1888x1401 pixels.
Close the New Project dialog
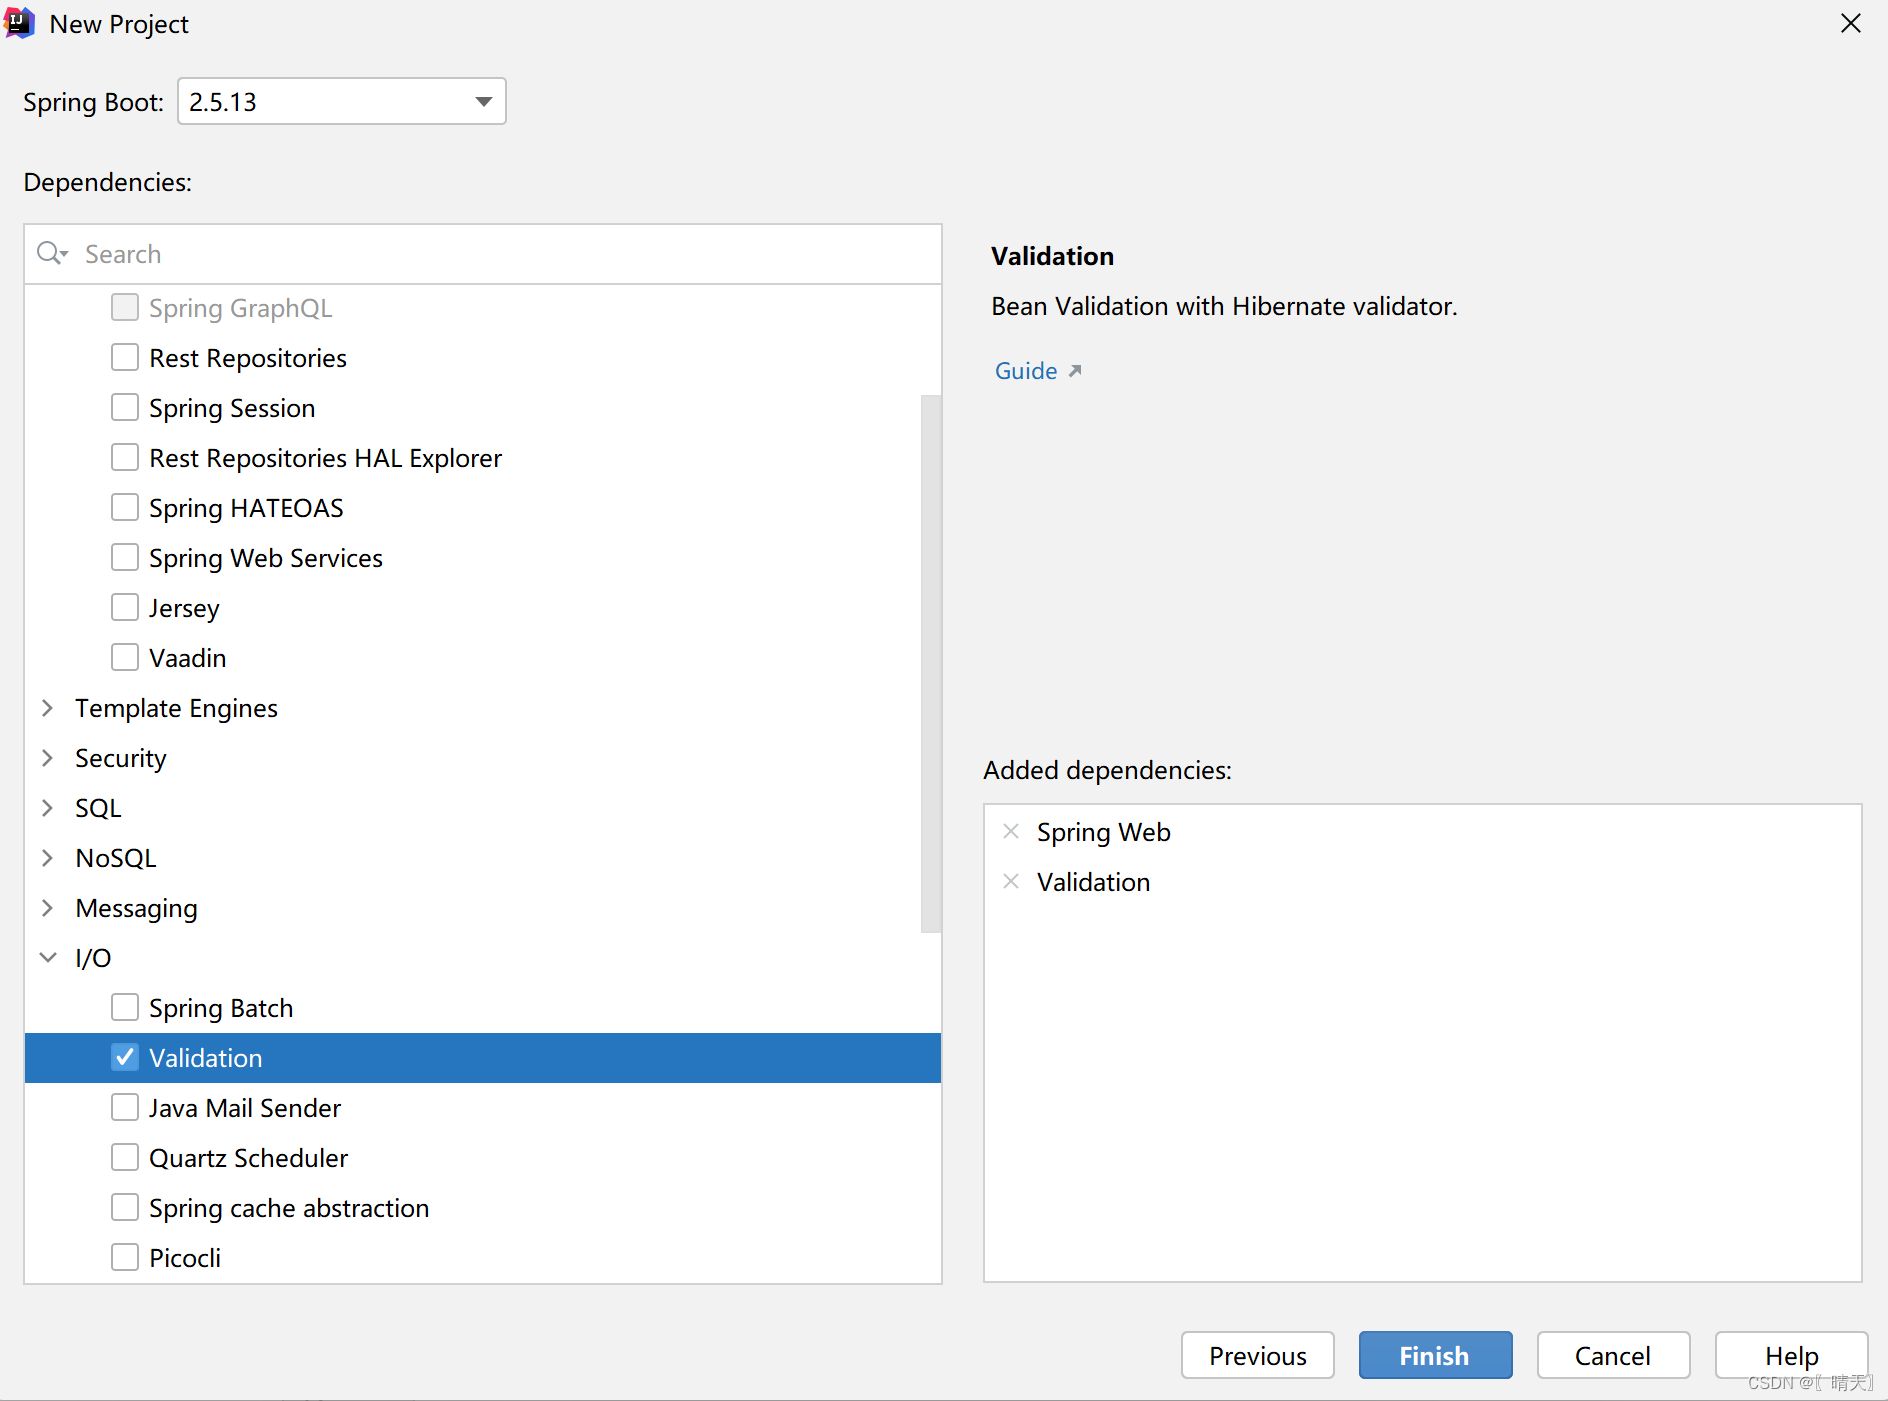tap(1851, 23)
